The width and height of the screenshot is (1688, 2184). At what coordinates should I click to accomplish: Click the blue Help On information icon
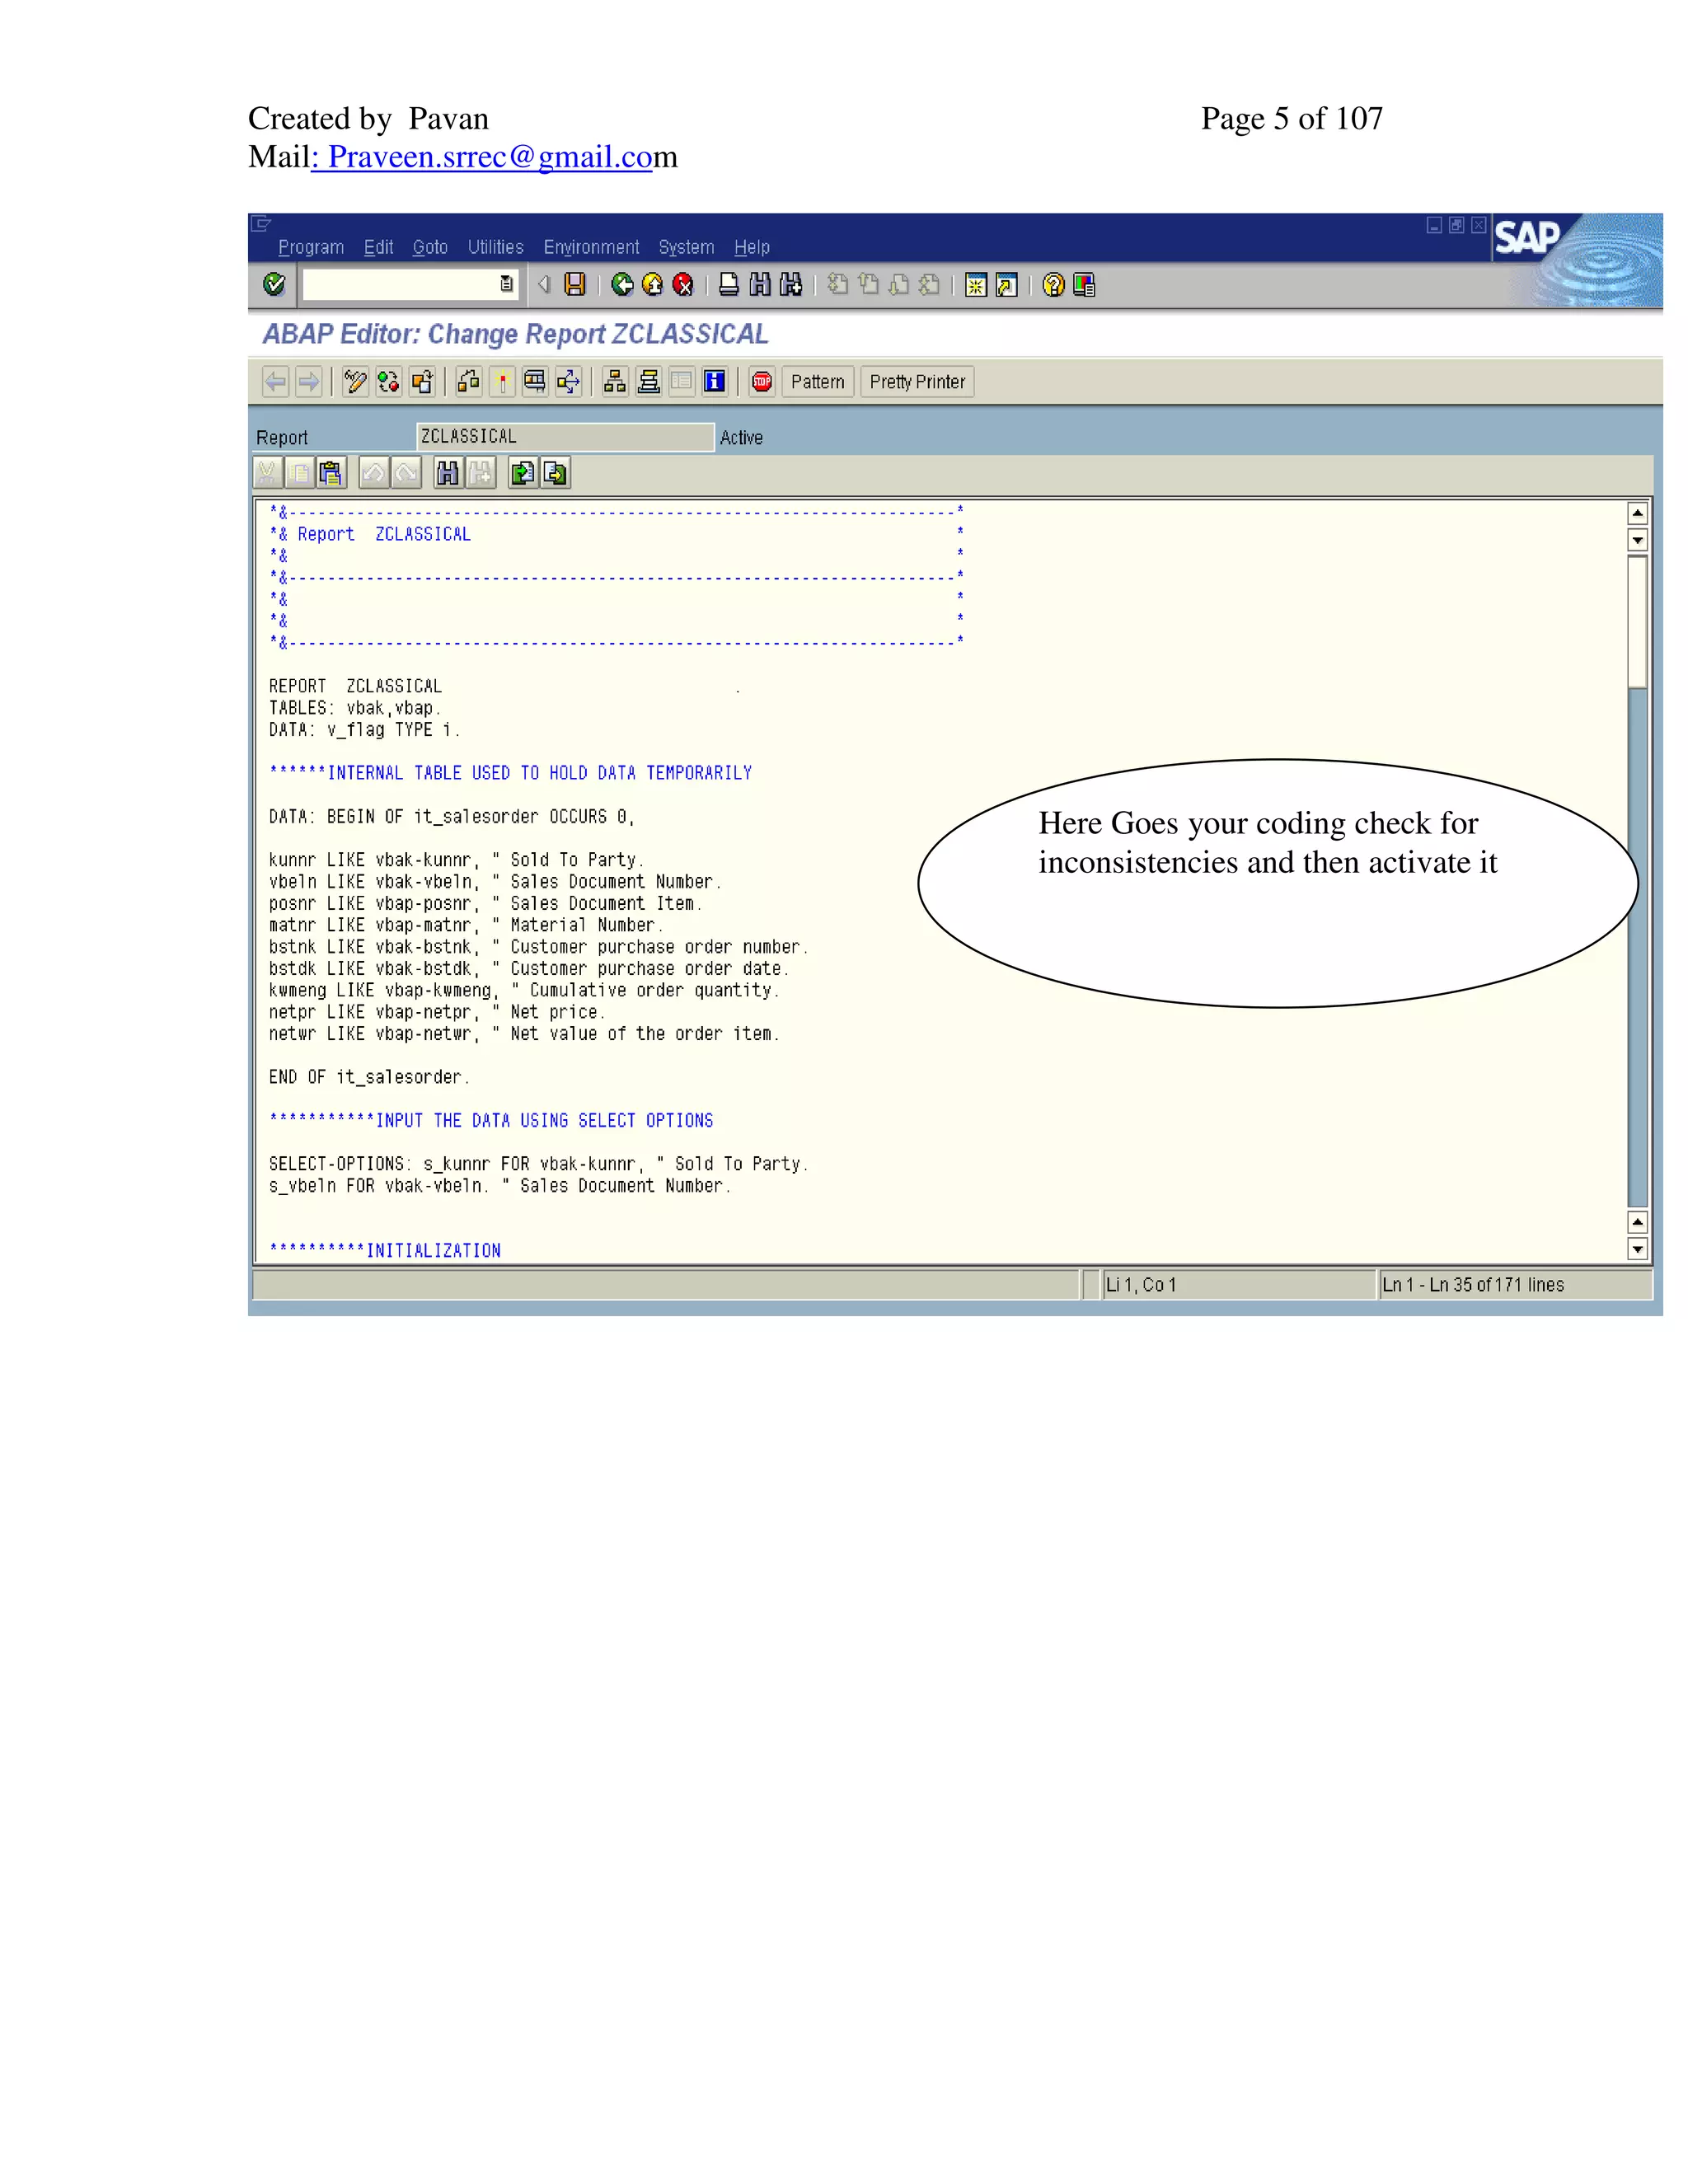click(x=715, y=382)
